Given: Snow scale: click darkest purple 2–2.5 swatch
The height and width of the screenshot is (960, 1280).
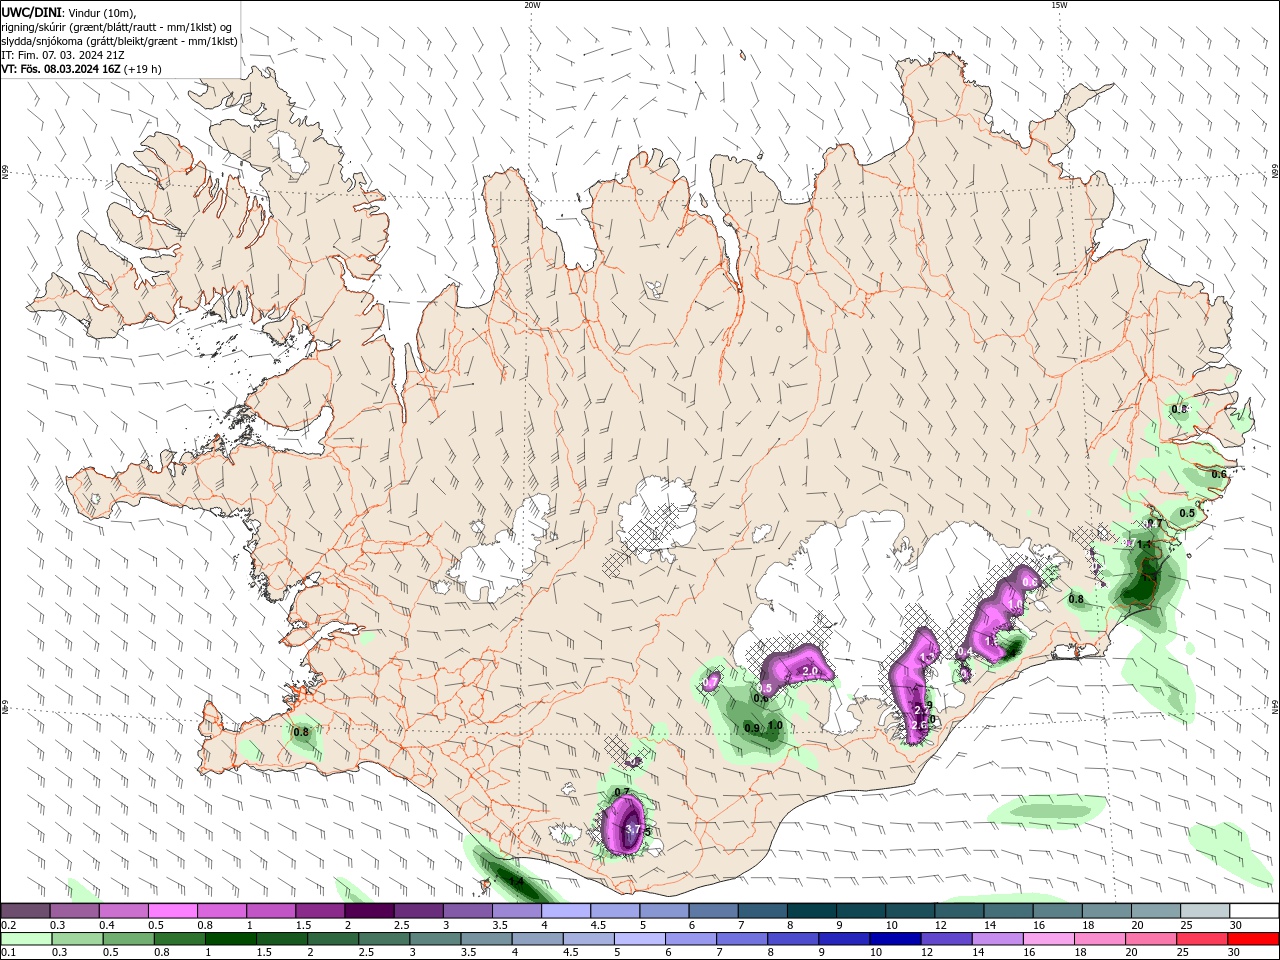Looking at the screenshot, I should point(369,910).
